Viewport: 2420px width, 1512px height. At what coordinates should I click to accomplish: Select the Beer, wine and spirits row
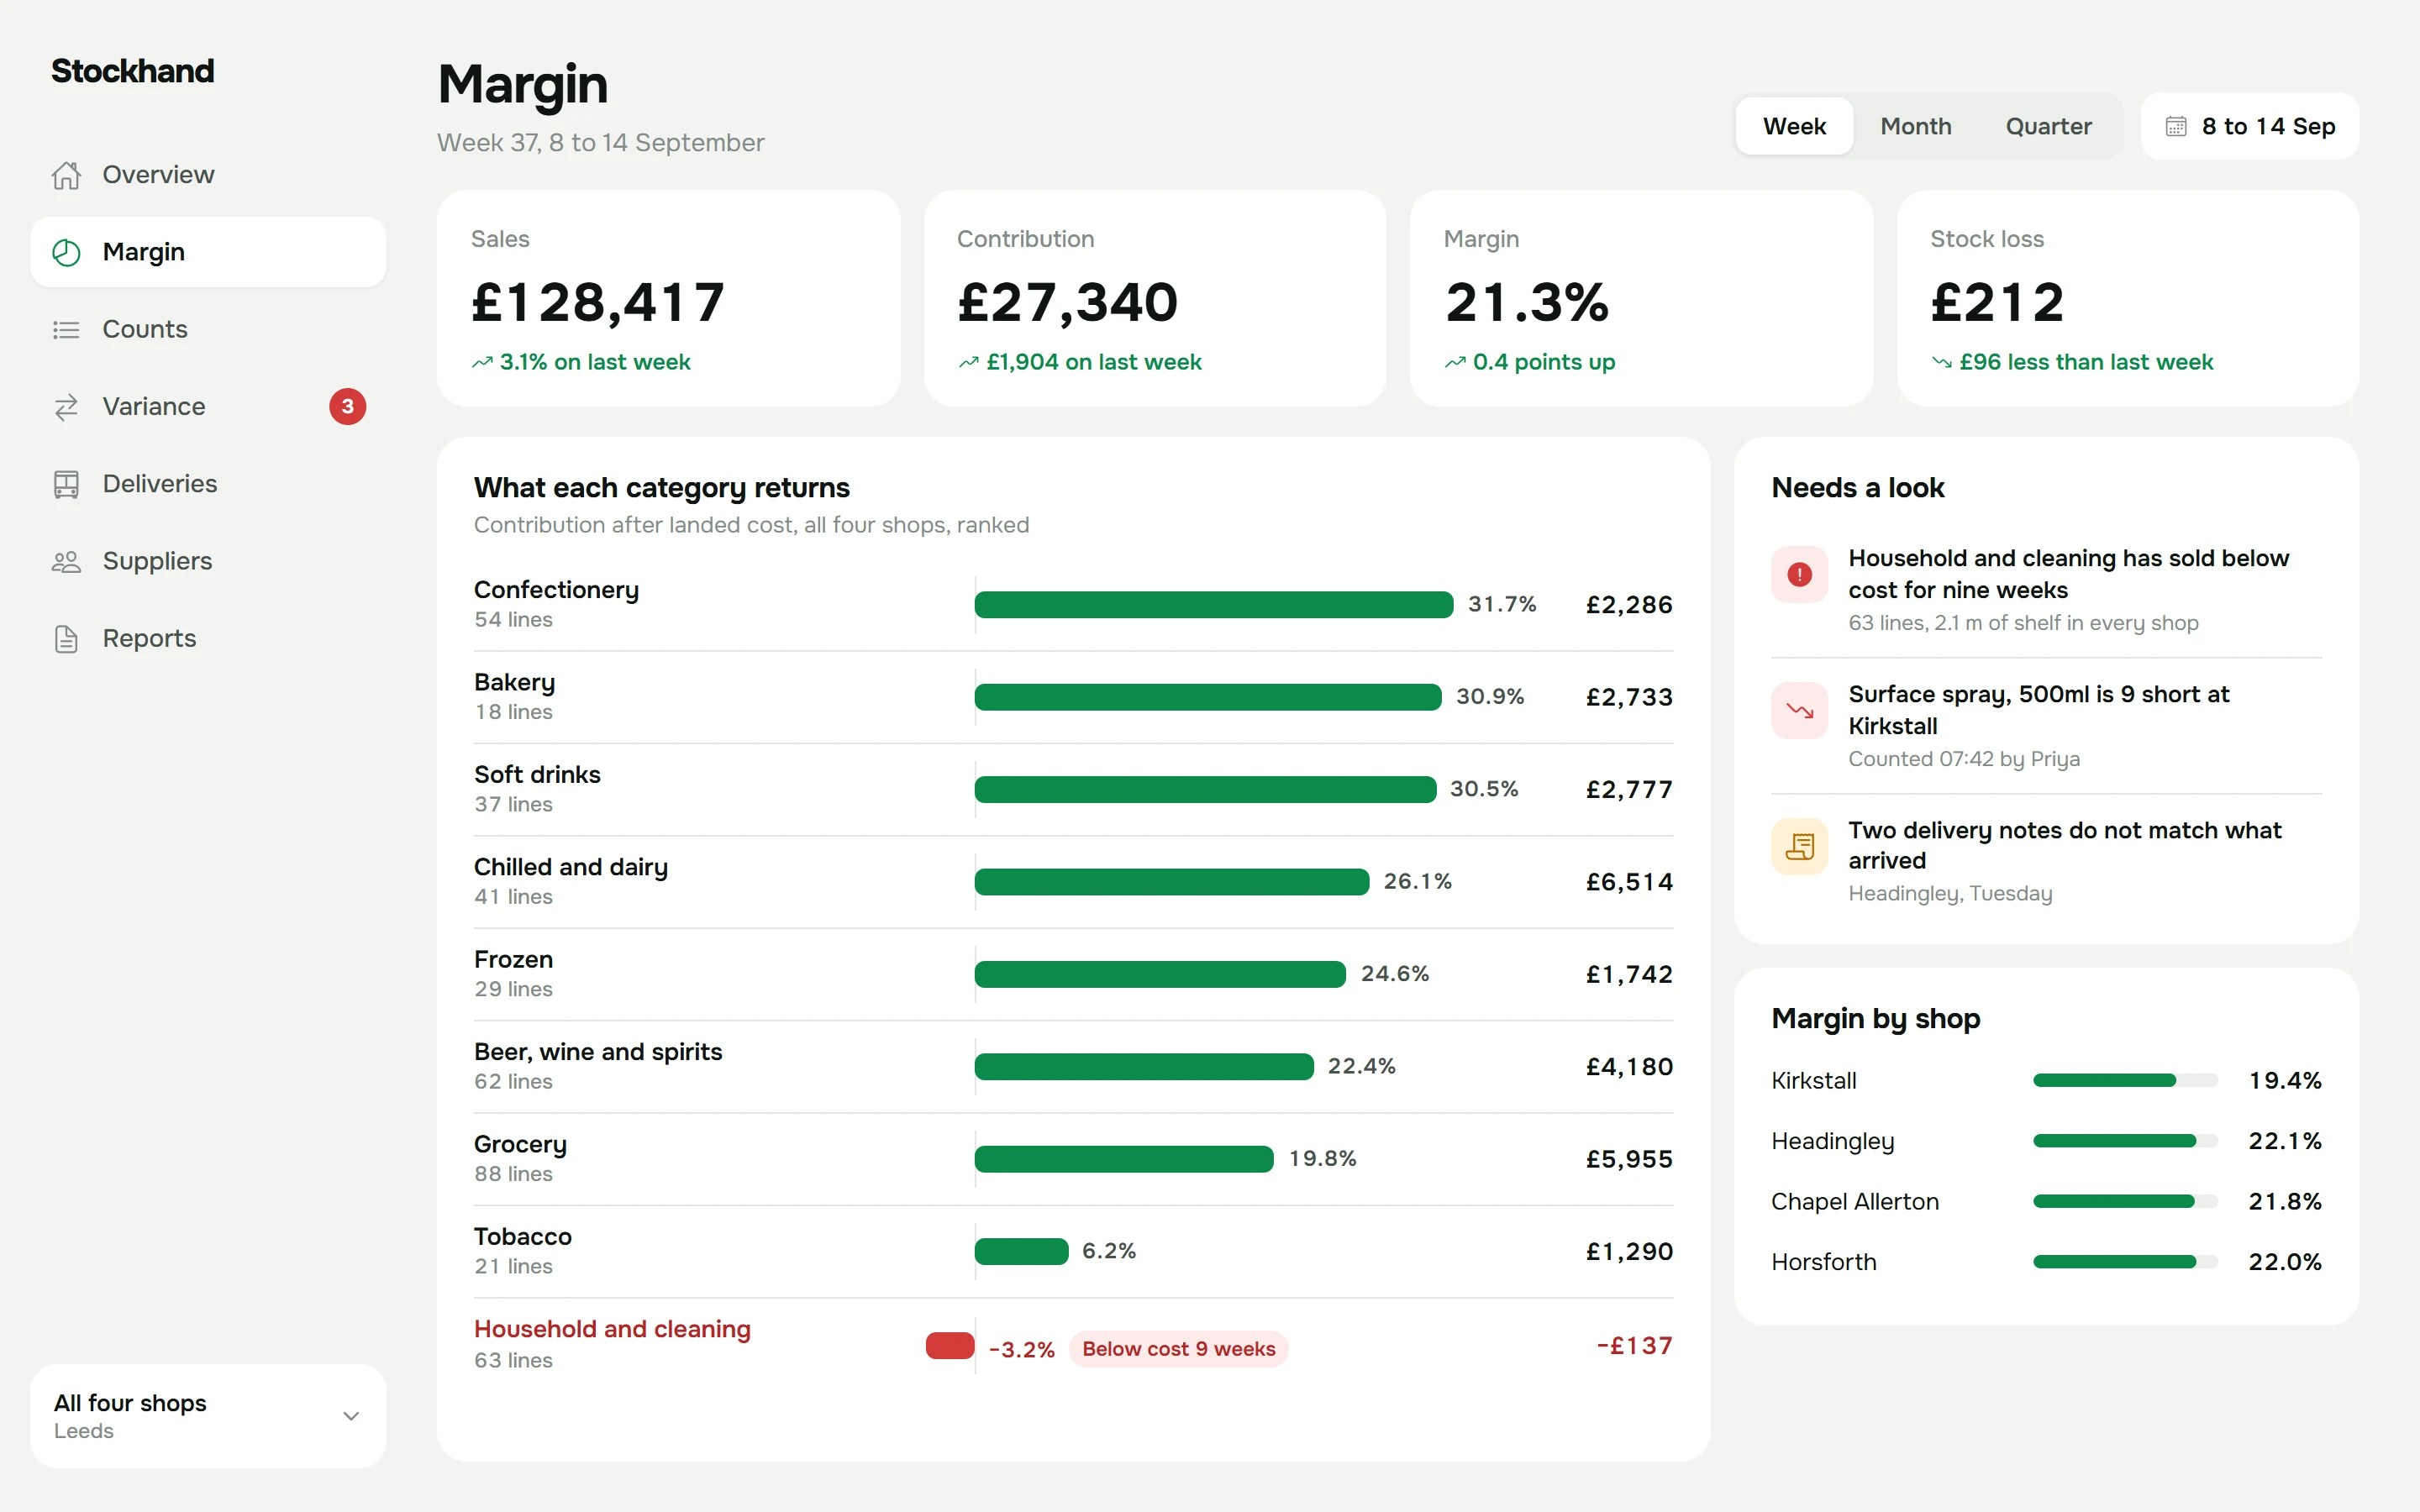1073,1067
